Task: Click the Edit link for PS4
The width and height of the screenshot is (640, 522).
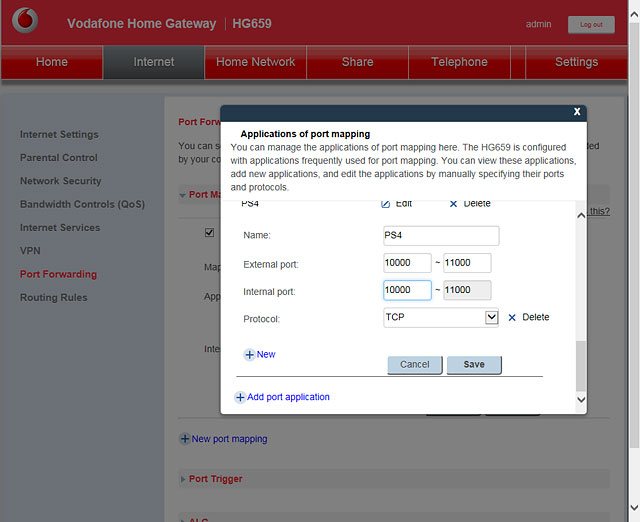Action: click(404, 204)
